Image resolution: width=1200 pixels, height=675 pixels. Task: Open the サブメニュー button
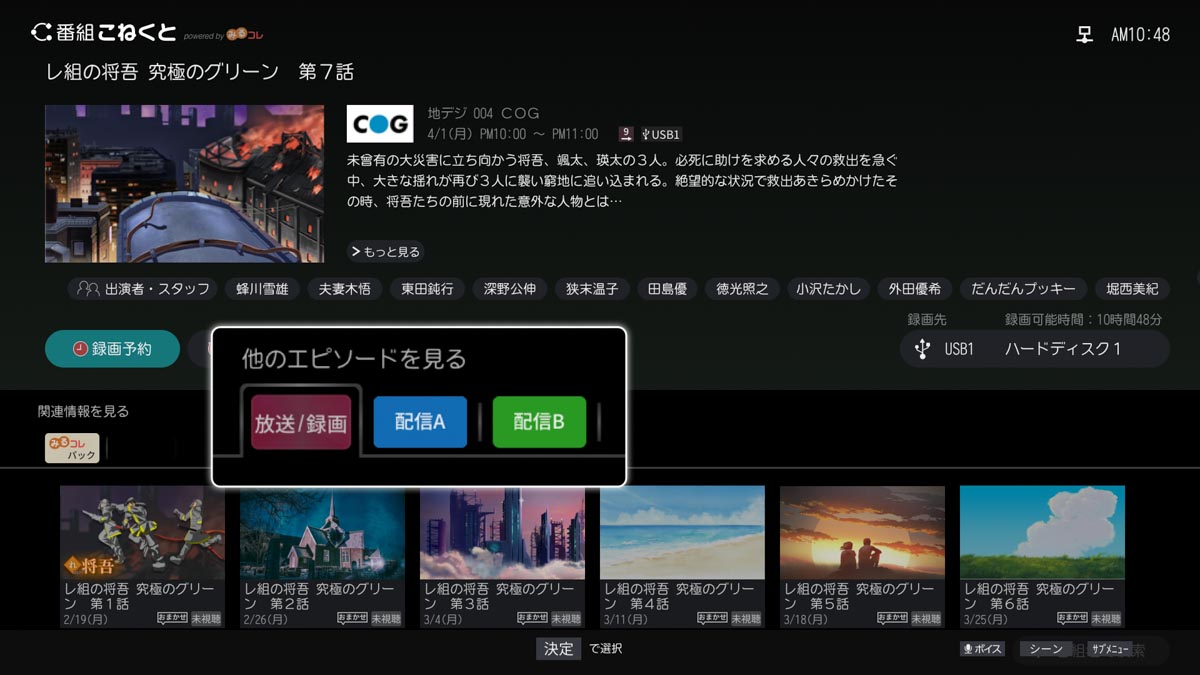click(x=1110, y=649)
